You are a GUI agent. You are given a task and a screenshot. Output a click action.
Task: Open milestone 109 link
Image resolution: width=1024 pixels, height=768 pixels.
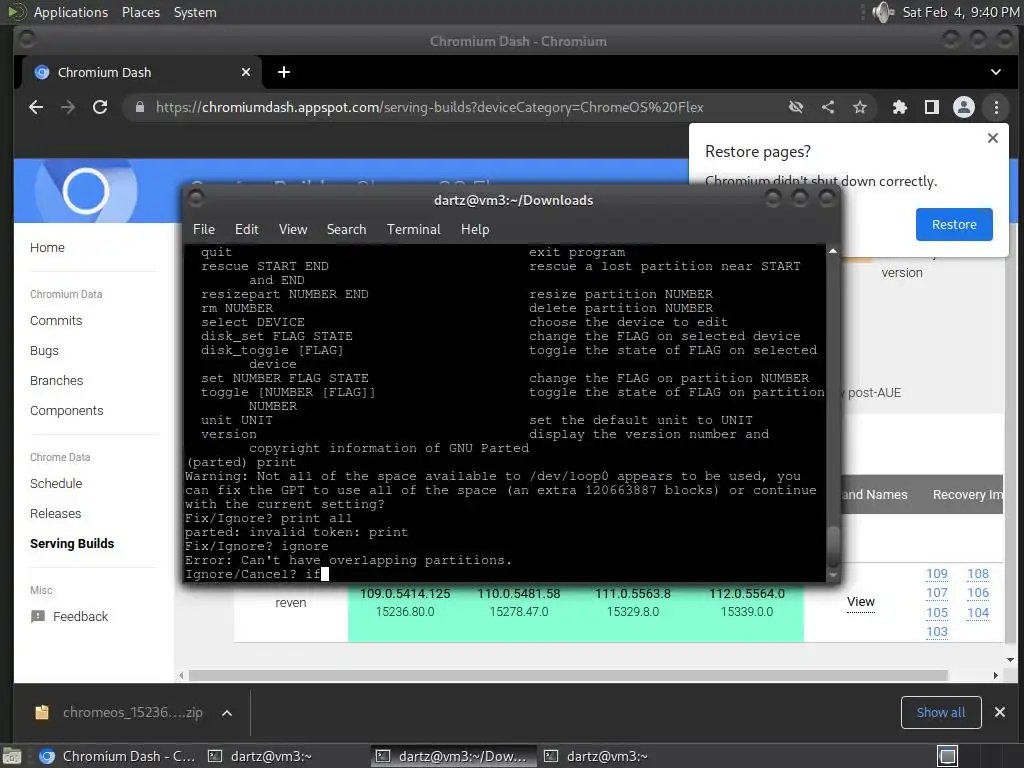936,573
